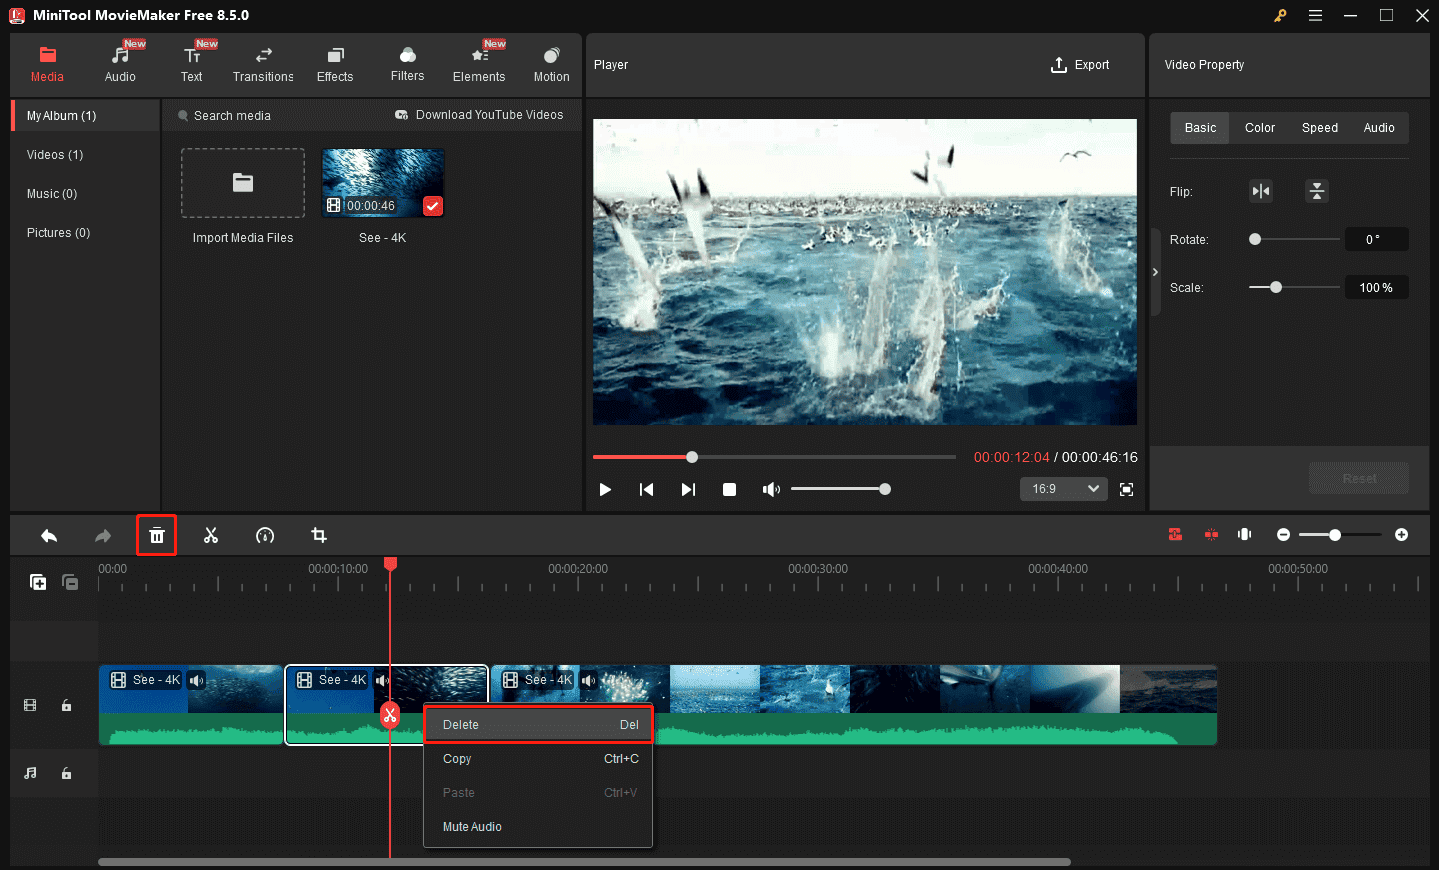The height and width of the screenshot is (870, 1439).
Task: Click the Undo arrow
Action: point(49,536)
